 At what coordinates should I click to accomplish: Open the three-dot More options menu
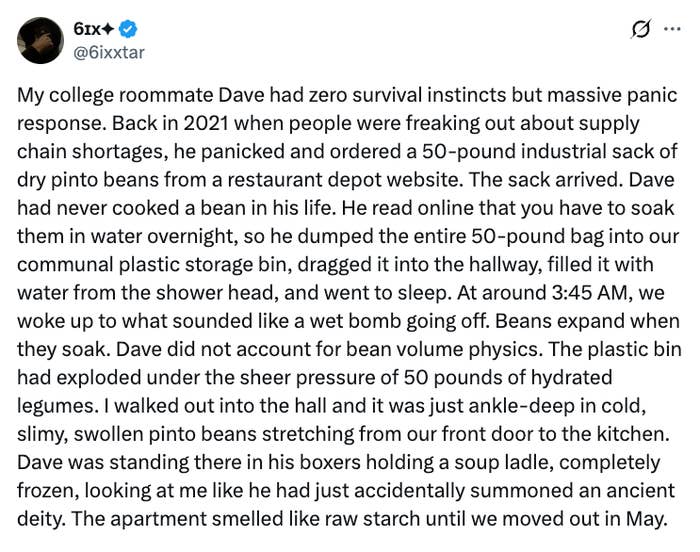point(672,29)
